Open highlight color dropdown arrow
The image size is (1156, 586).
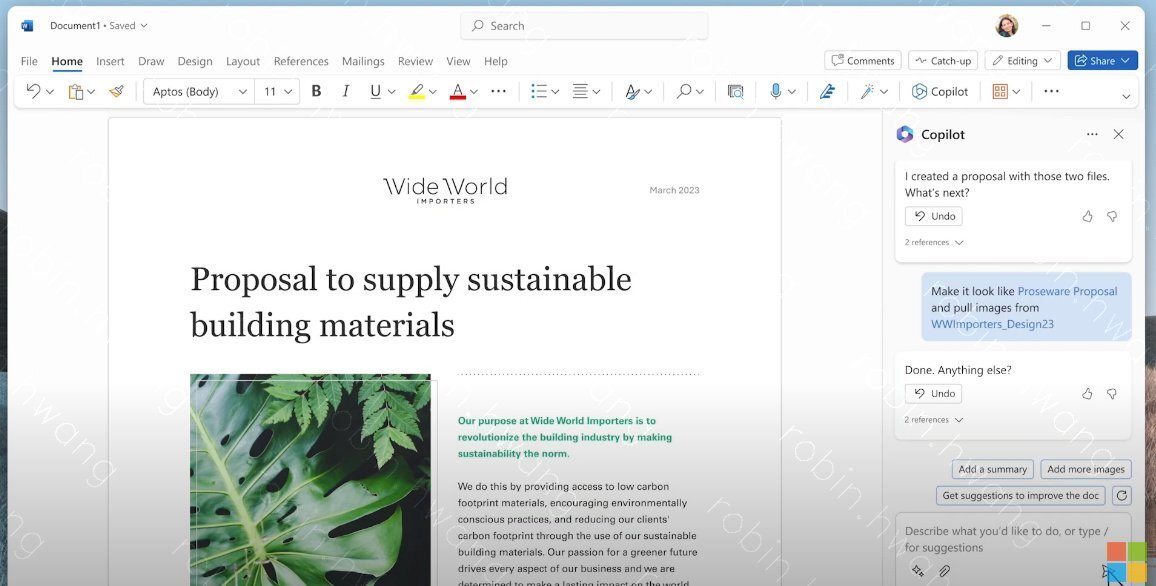pyautogui.click(x=433, y=92)
